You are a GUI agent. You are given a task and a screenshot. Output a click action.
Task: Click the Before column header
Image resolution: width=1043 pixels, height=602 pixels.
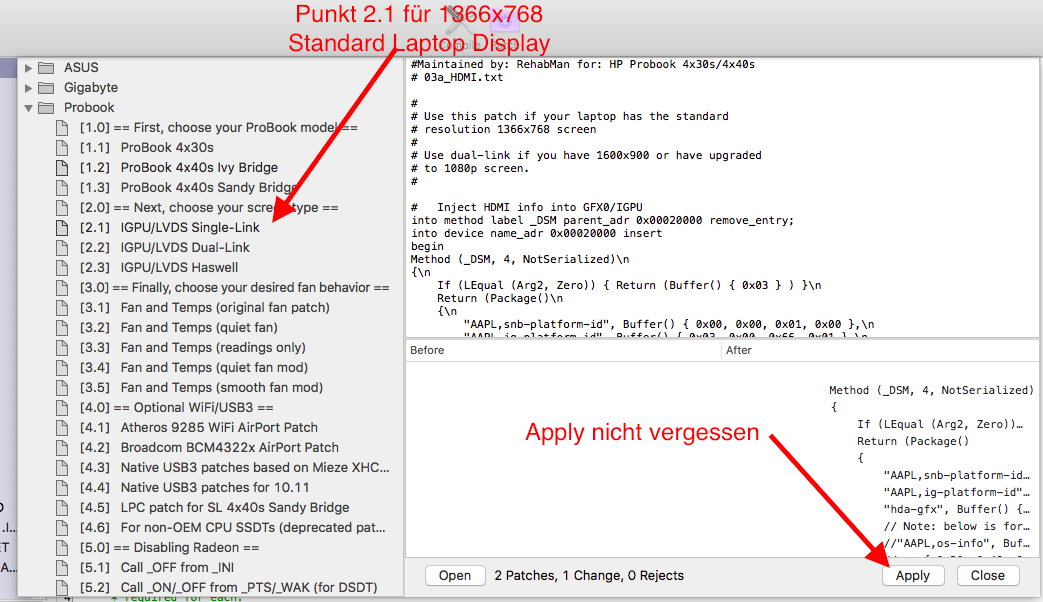pos(563,350)
